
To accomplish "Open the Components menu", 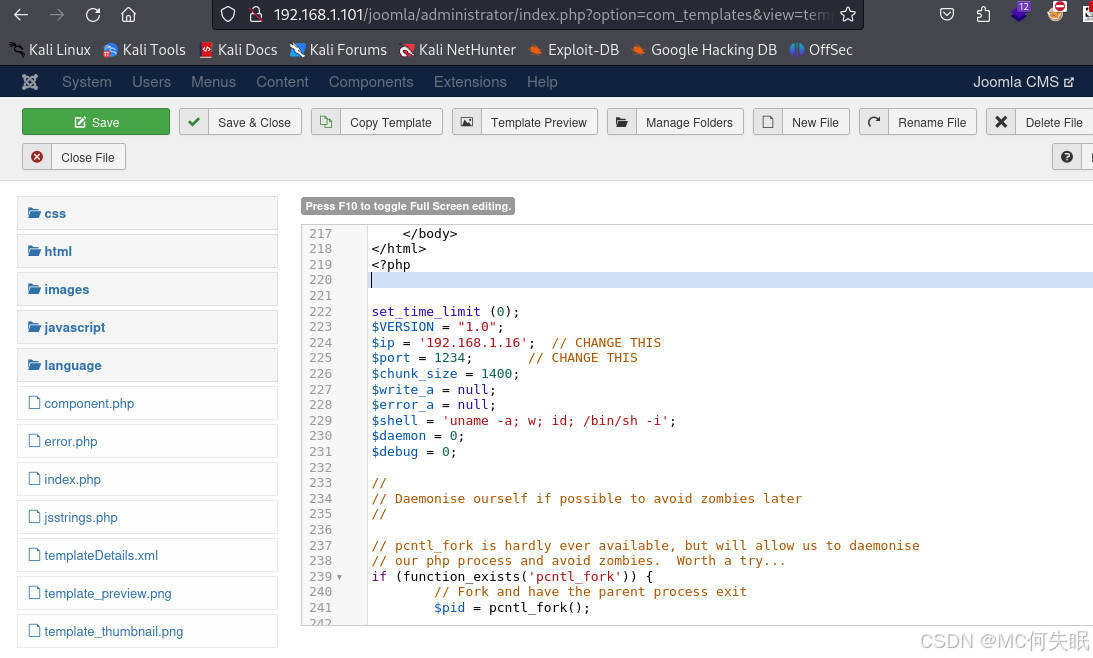I will pyautogui.click(x=371, y=82).
